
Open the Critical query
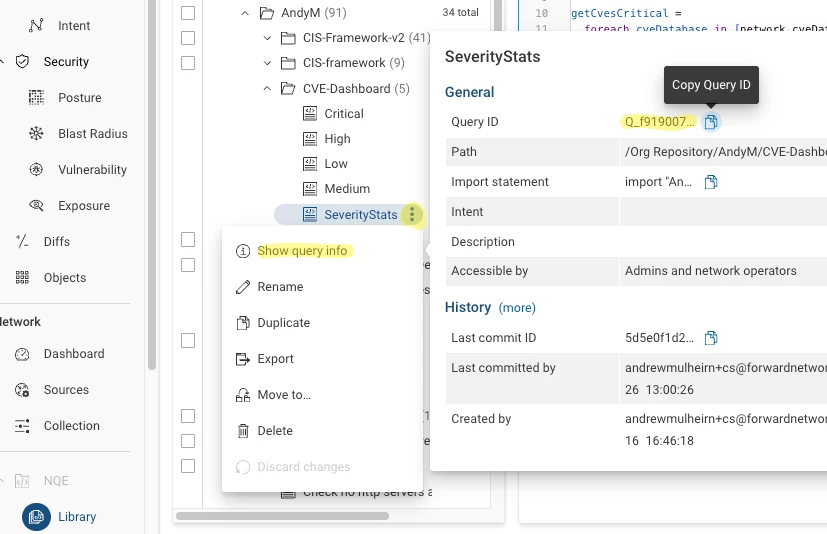click(344, 113)
